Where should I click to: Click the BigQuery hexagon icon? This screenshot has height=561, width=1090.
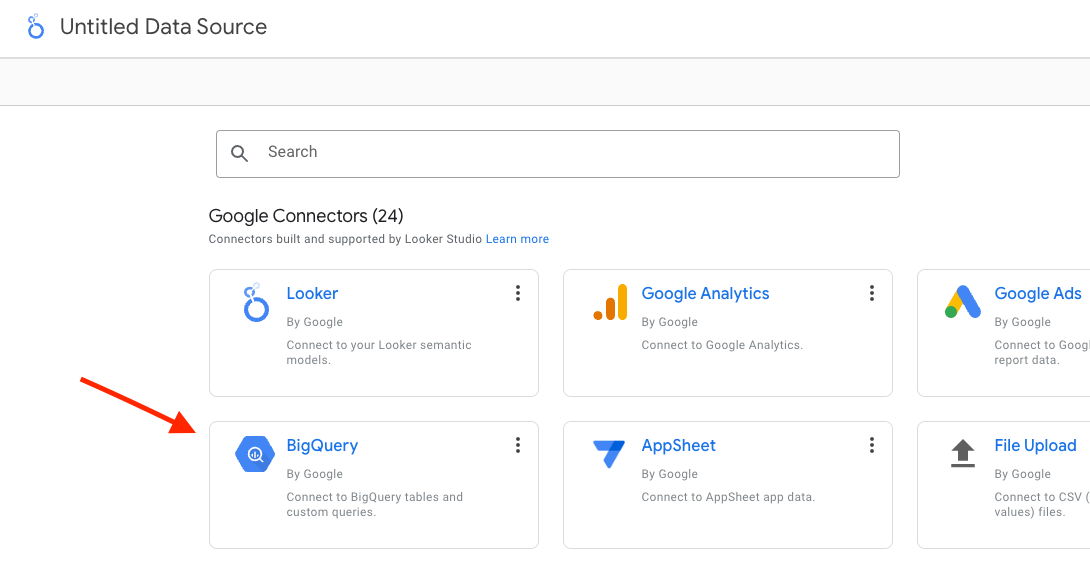255,455
